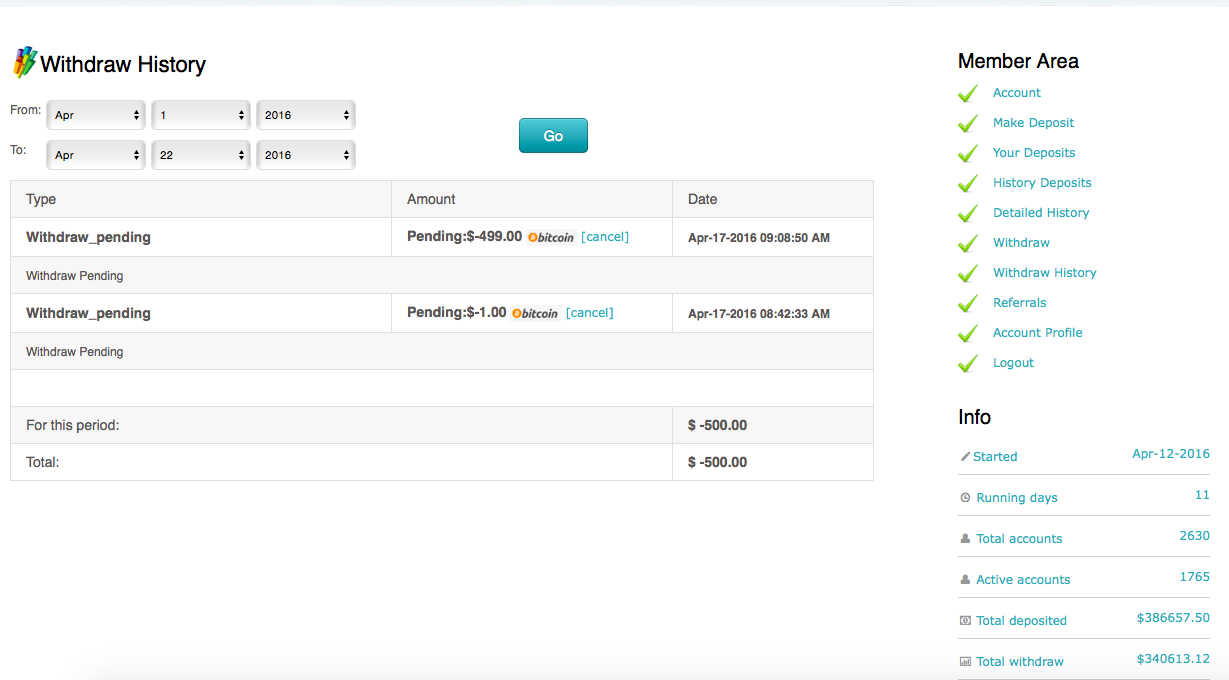Open the To year dropdown showing 2016
The width and height of the screenshot is (1229, 680).
click(x=306, y=155)
